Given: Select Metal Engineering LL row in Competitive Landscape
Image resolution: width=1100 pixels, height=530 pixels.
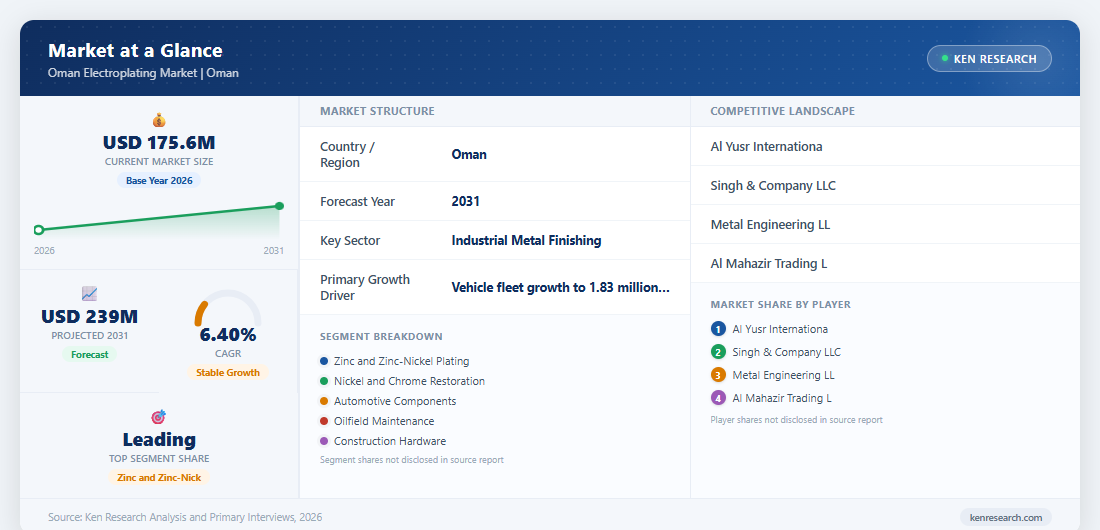Looking at the screenshot, I should pos(885,225).
